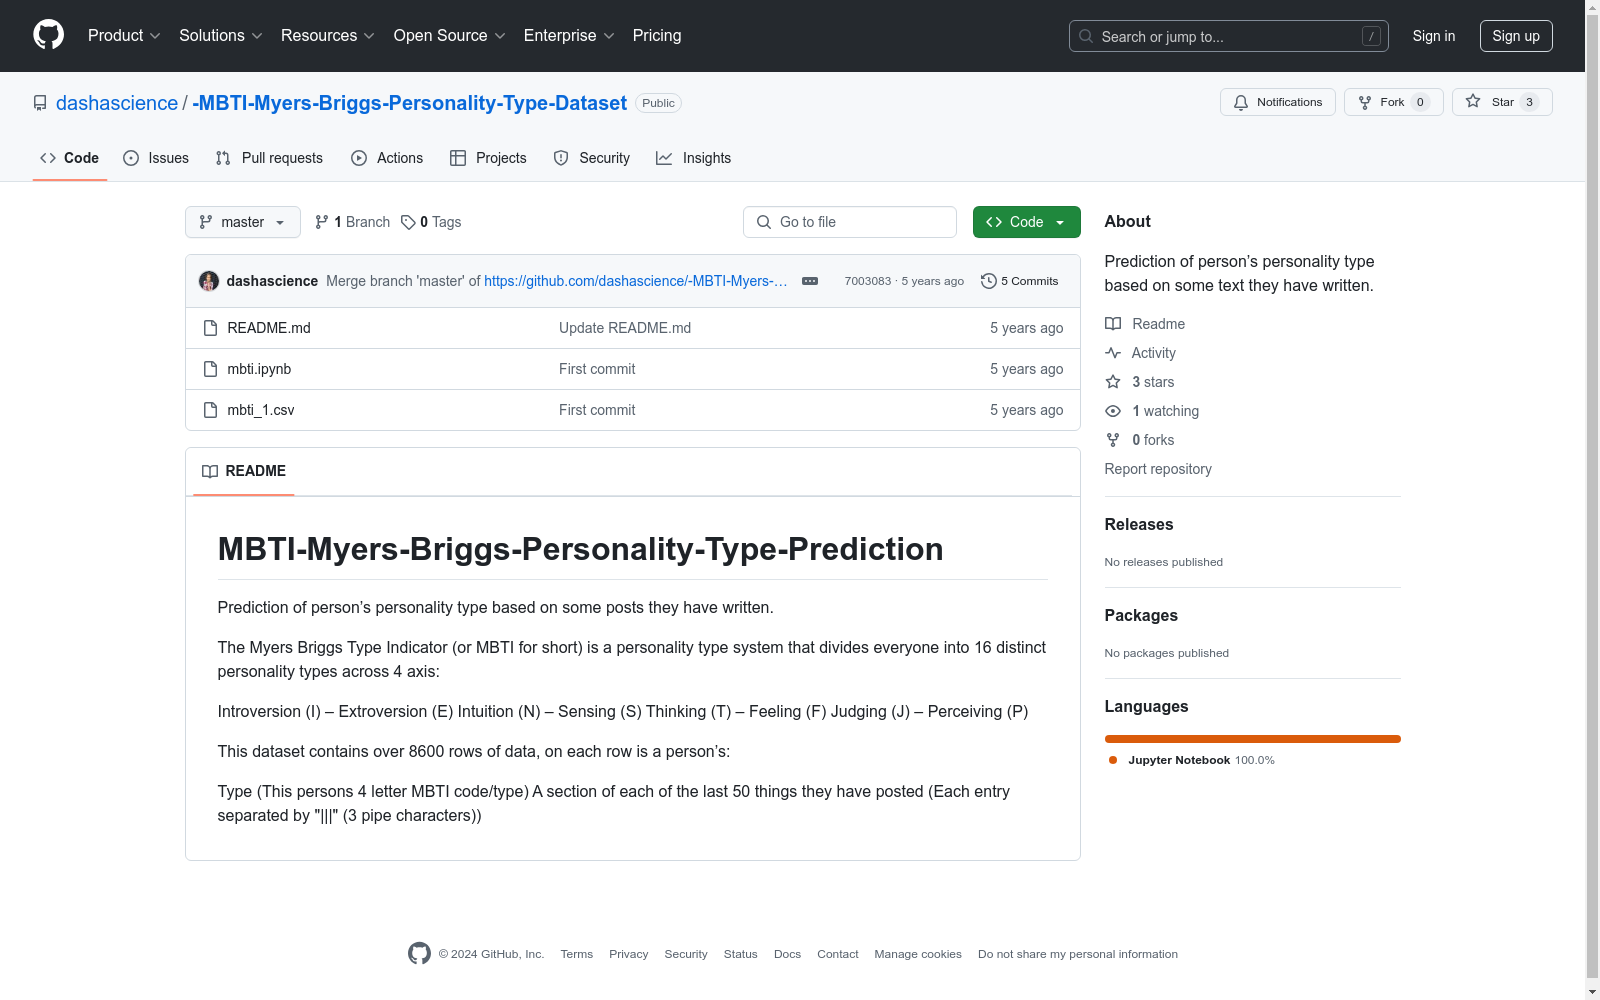Image resolution: width=1600 pixels, height=1000 pixels.
Task: Click Sign in
Action: pos(1434,36)
